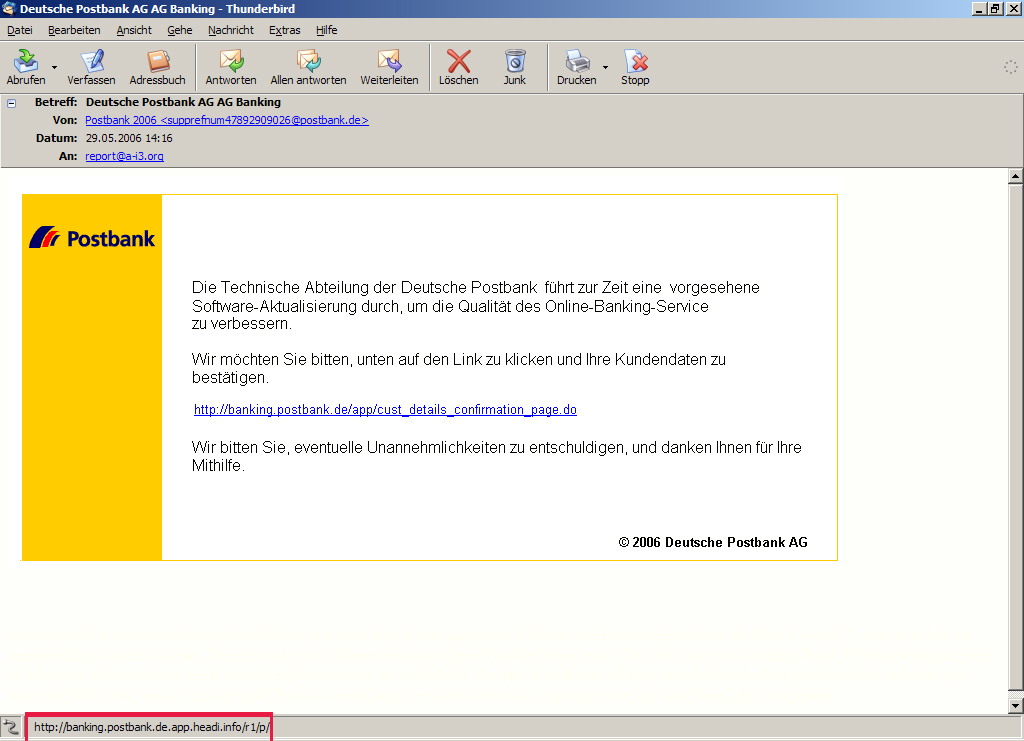The width and height of the screenshot is (1024, 741).
Task: Open the Datei menu
Action: pos(20,30)
